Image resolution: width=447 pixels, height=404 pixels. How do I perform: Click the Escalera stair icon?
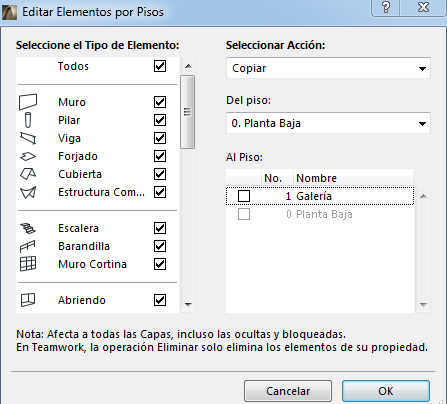tap(28, 228)
